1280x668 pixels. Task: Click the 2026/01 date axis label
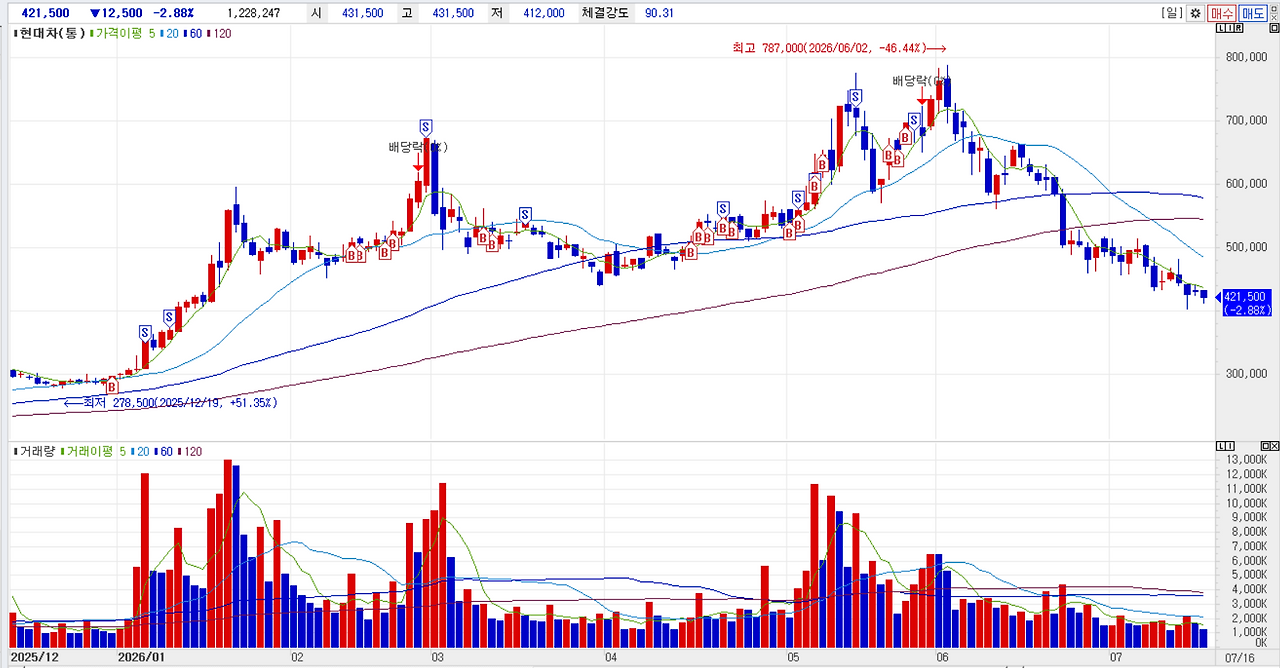point(140,658)
